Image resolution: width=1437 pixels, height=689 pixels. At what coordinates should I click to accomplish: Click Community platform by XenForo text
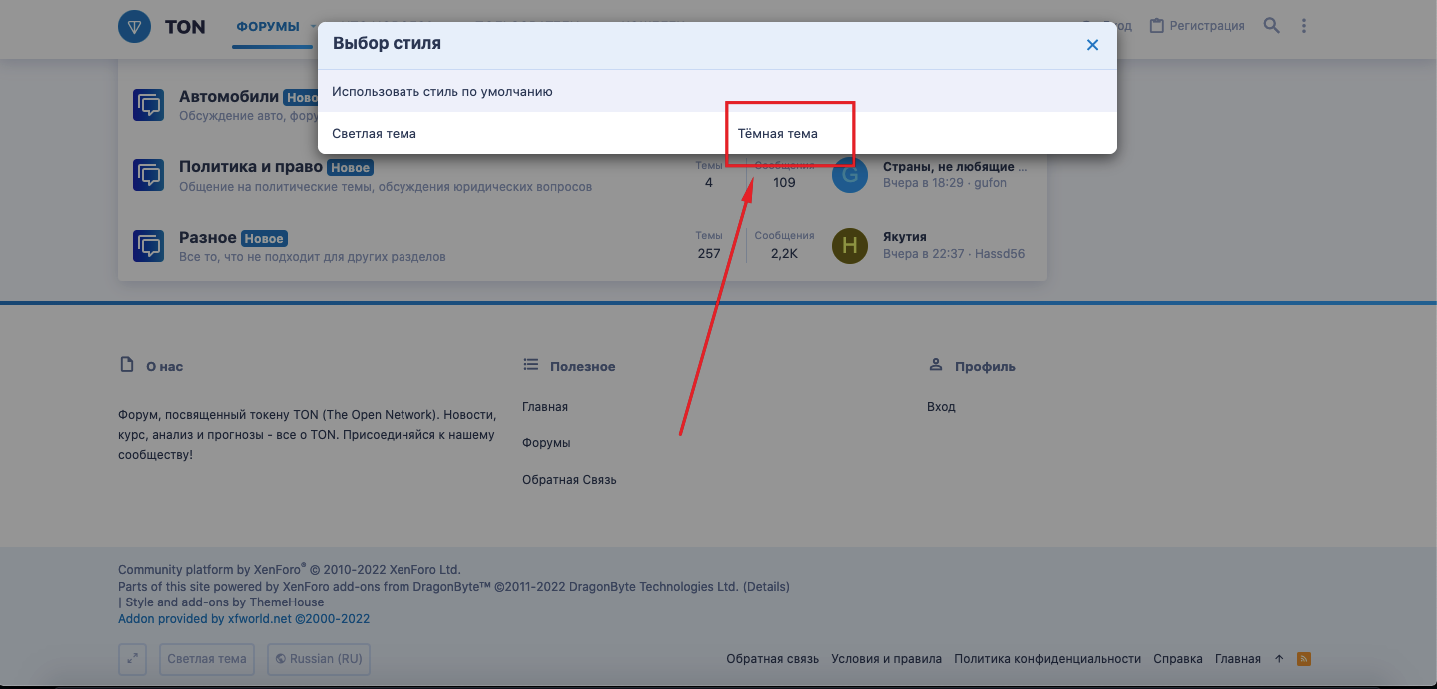pyautogui.click(x=289, y=570)
